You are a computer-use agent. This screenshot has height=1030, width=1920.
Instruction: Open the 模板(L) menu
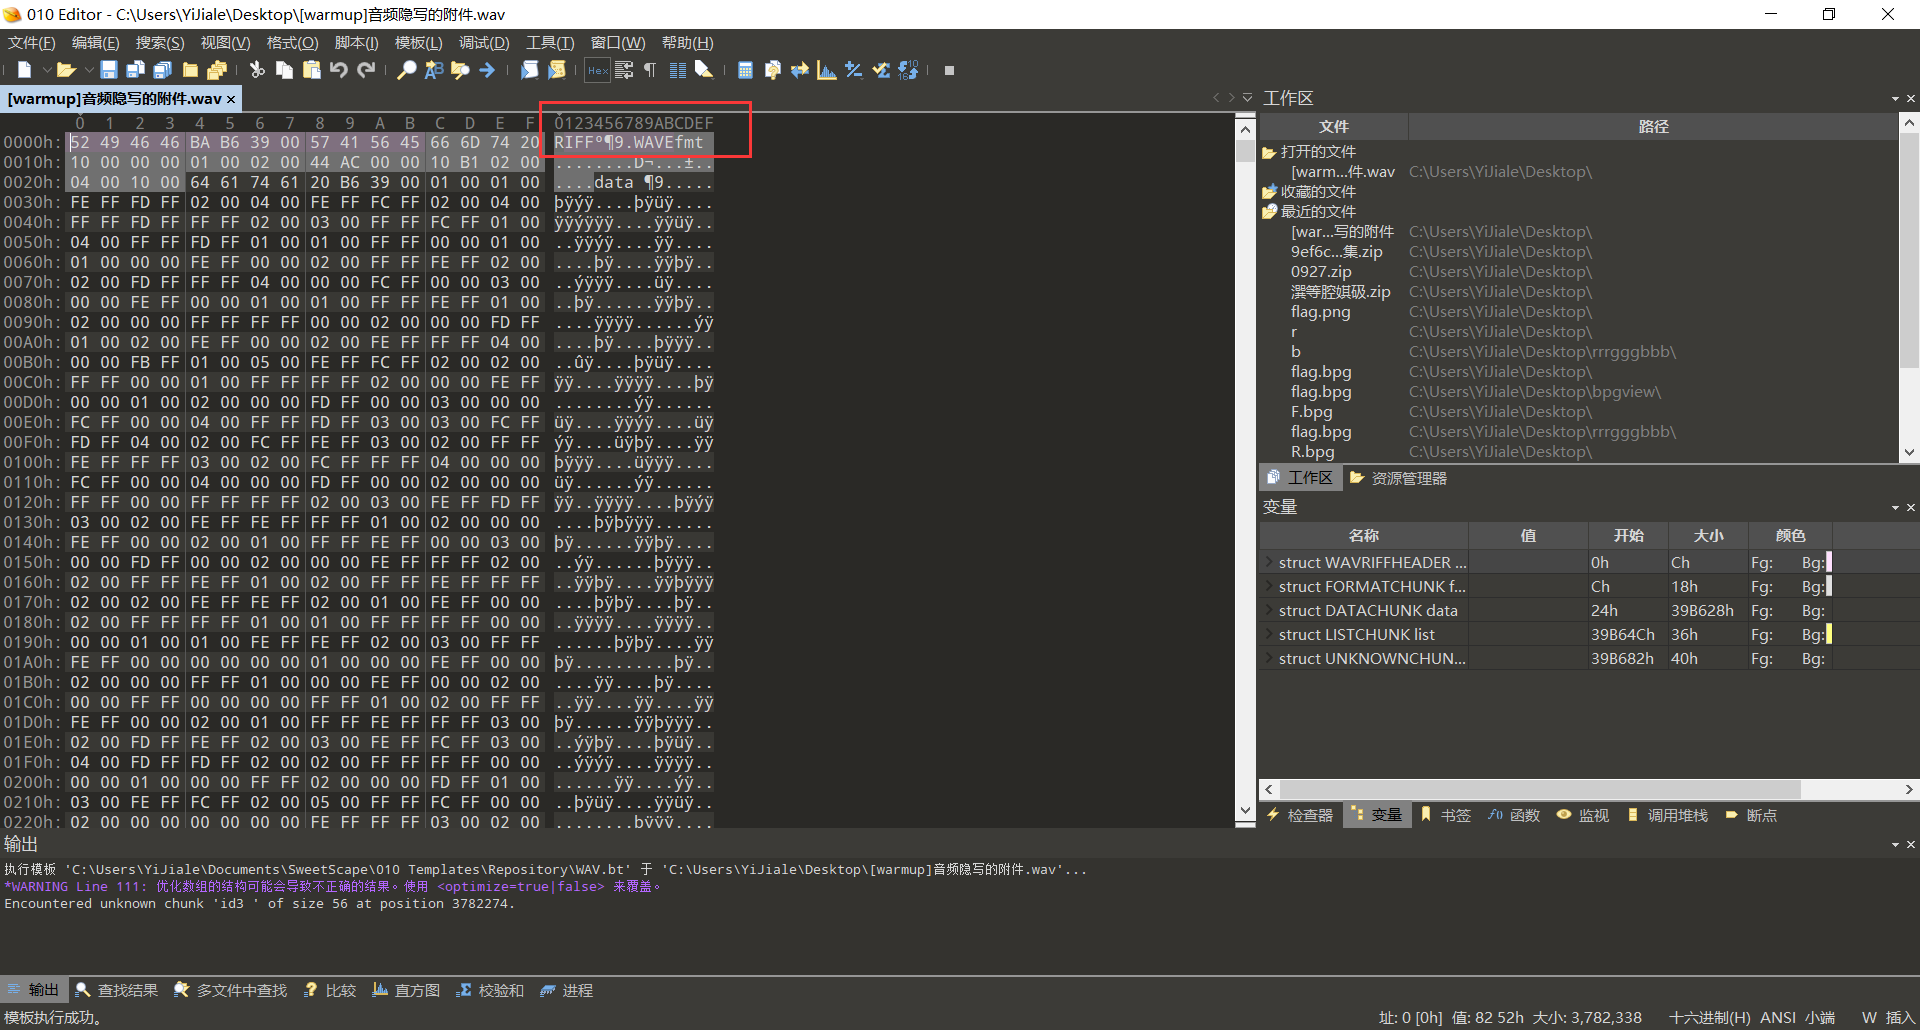tap(418, 43)
